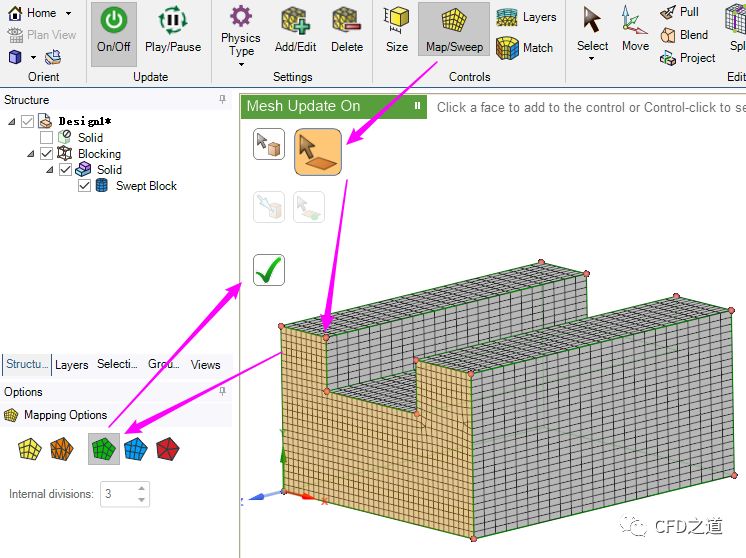
Task: Open Size control tool
Action: coord(397,31)
